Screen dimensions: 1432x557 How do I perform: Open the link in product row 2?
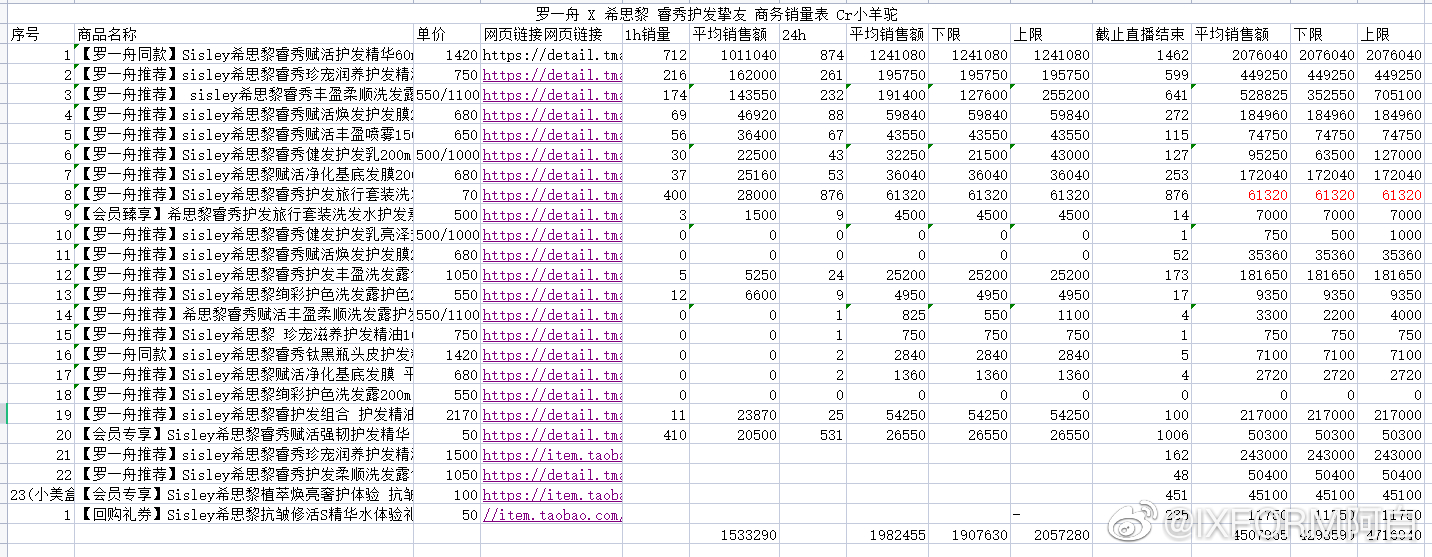click(552, 75)
